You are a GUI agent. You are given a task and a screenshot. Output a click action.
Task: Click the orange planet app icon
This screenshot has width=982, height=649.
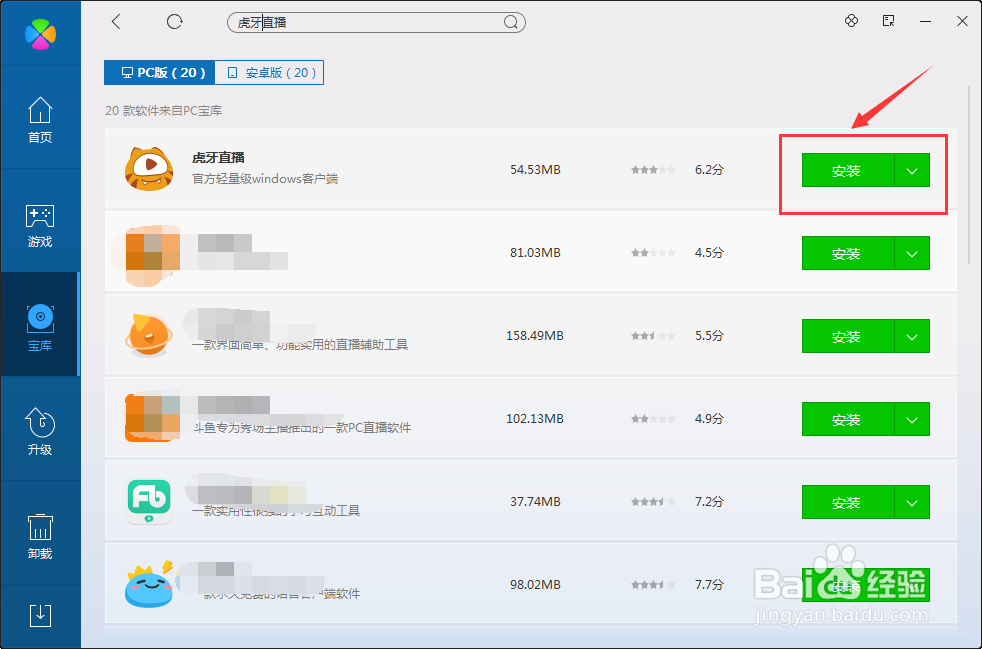148,336
